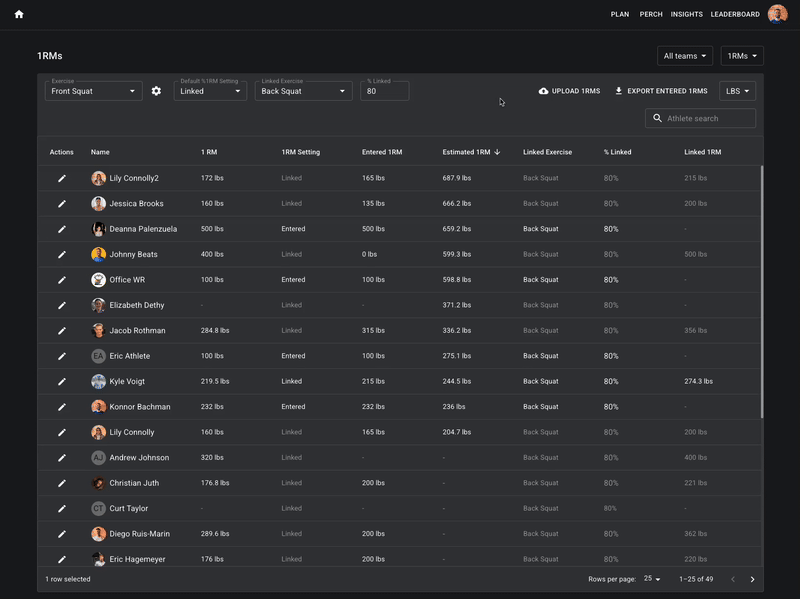Click the settings gear beside Front Squat
The height and width of the screenshot is (599, 800).
(x=156, y=90)
